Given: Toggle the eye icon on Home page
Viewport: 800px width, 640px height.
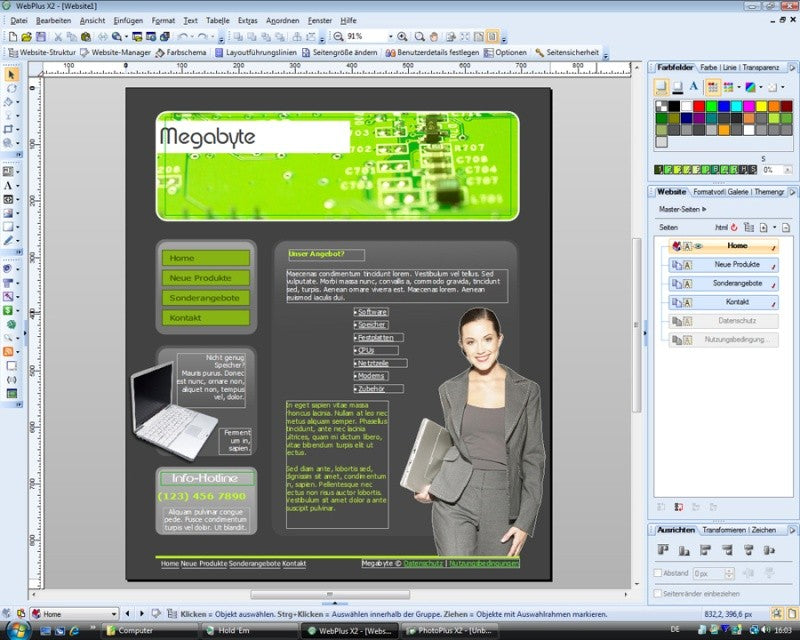Looking at the screenshot, I should (x=698, y=247).
